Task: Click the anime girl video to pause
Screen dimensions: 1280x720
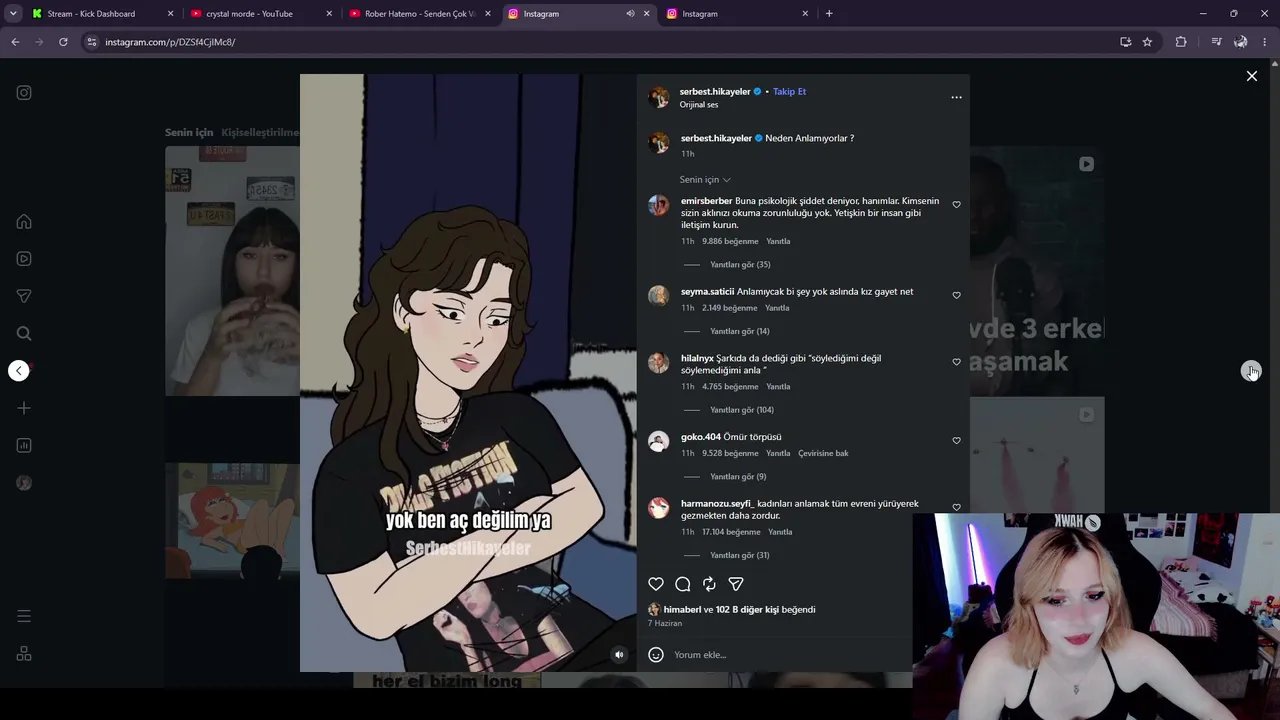Action: click(468, 372)
